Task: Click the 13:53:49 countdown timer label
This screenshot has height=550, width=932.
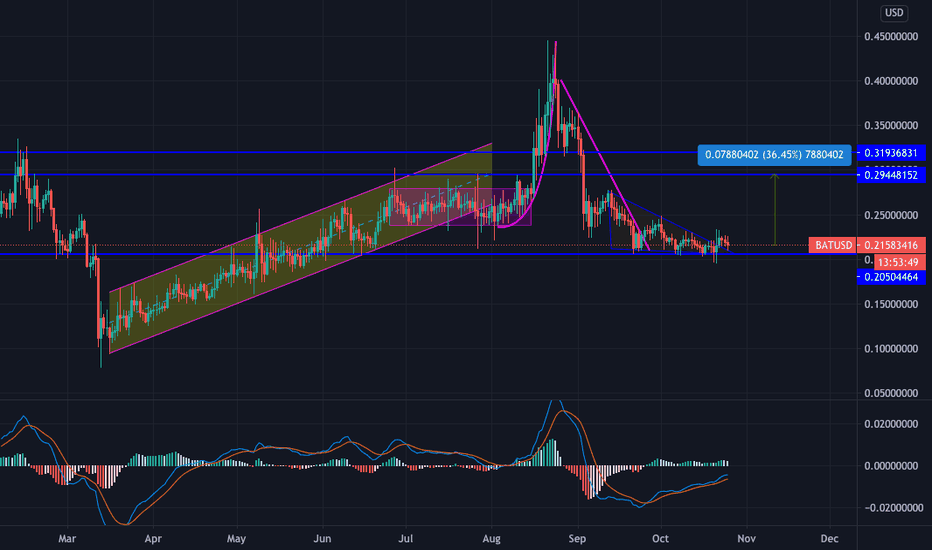Action: pyautogui.click(x=898, y=262)
